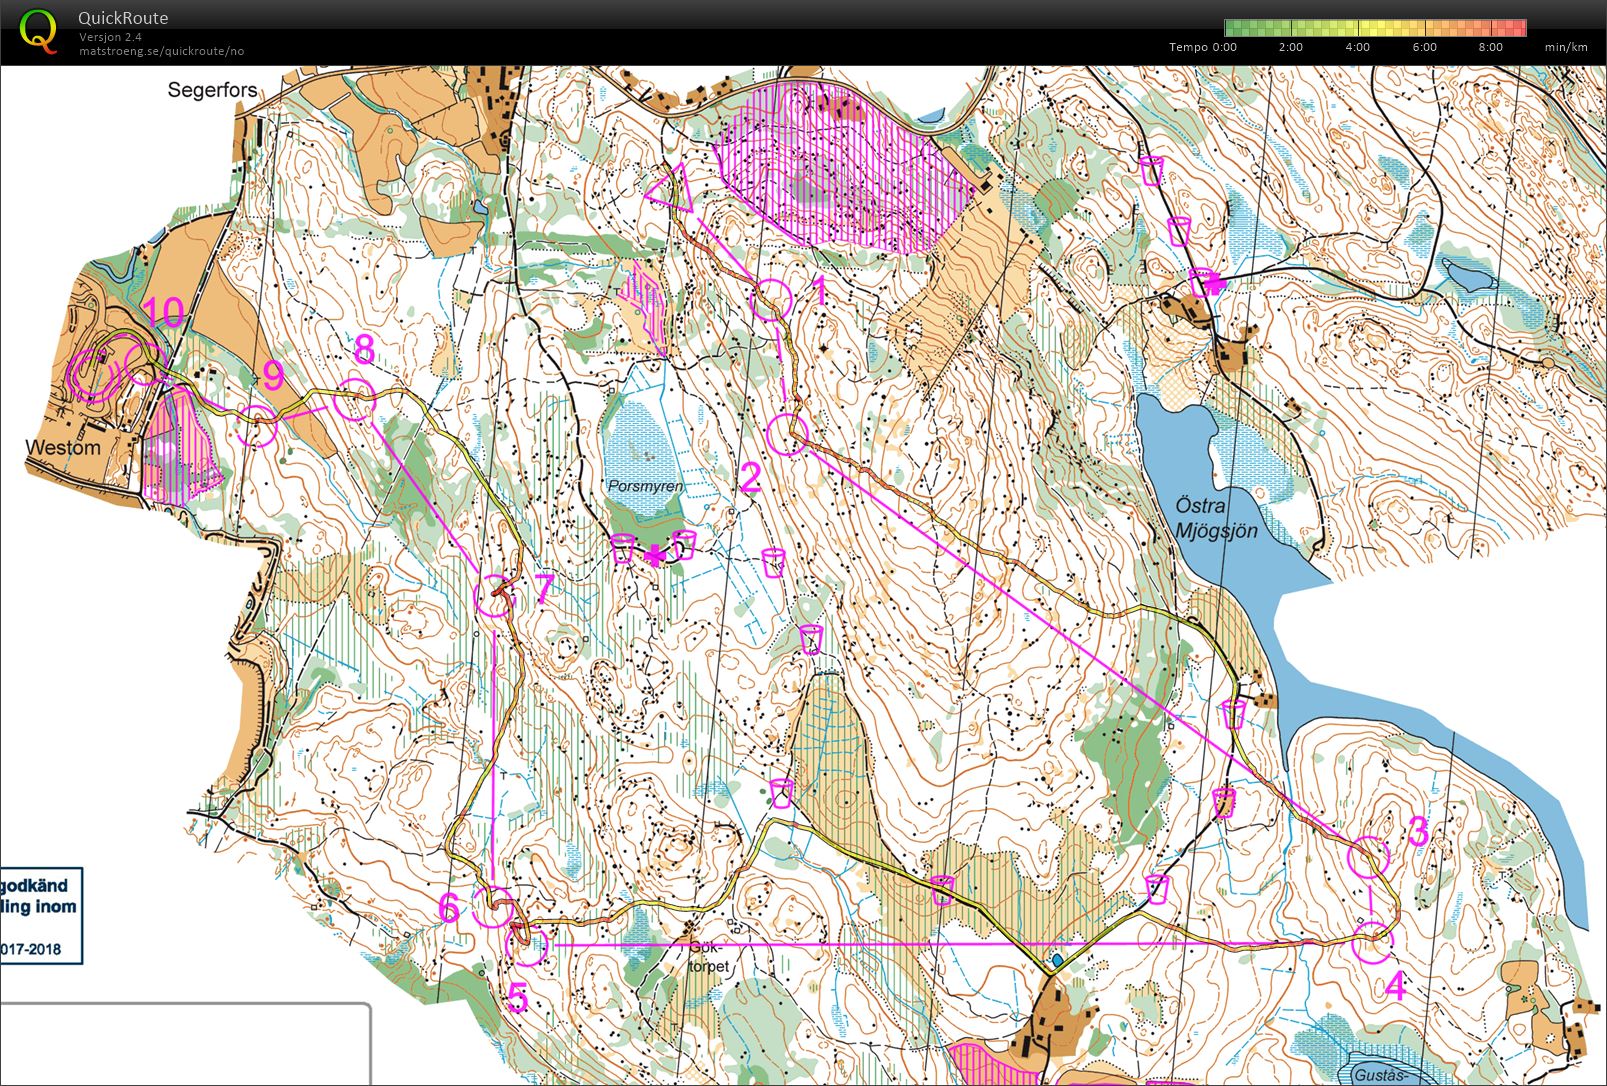The height and width of the screenshot is (1086, 1607).
Task: Click the QuickRoute title text
Action: tap(123, 18)
